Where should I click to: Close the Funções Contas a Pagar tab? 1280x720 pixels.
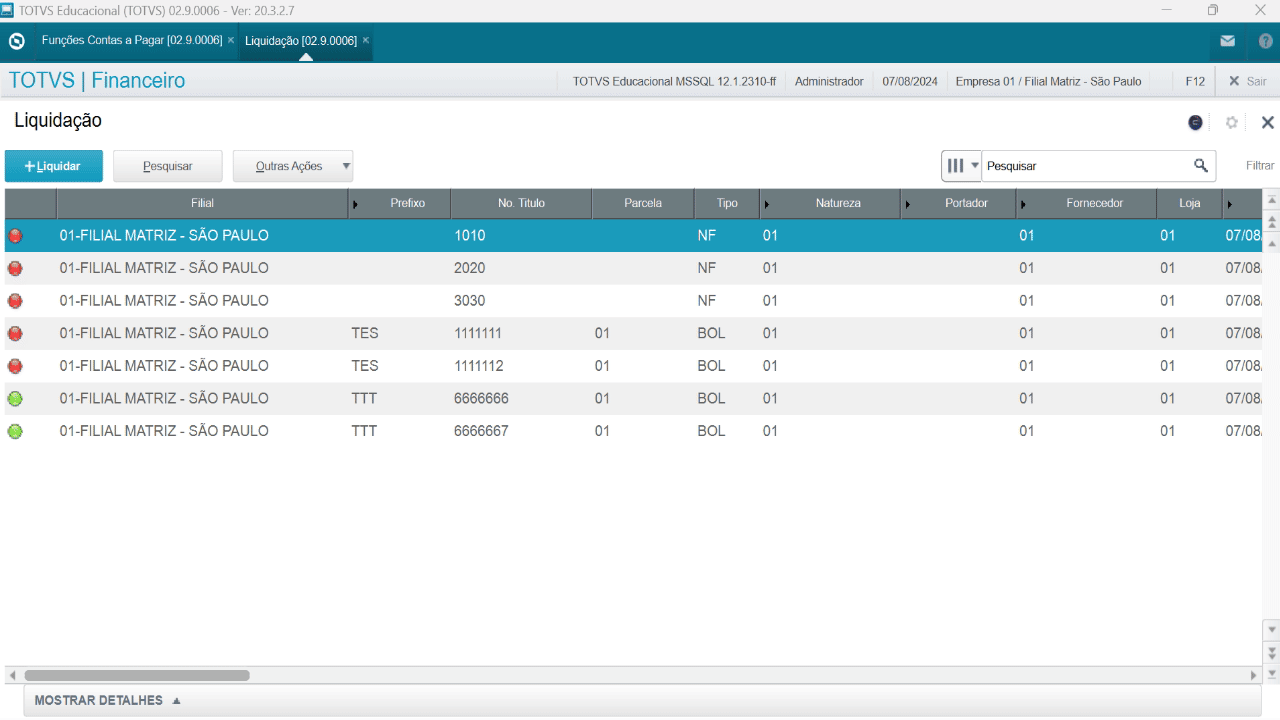[231, 40]
